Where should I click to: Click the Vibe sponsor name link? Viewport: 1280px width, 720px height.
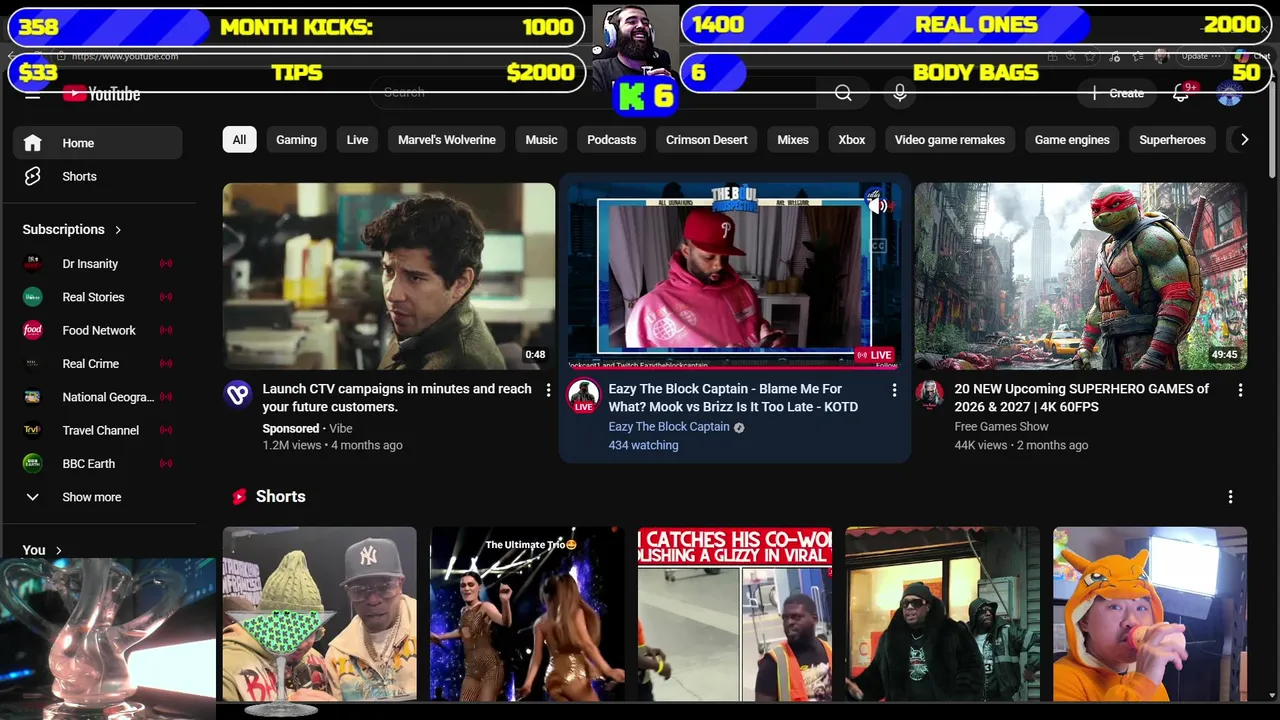point(341,429)
